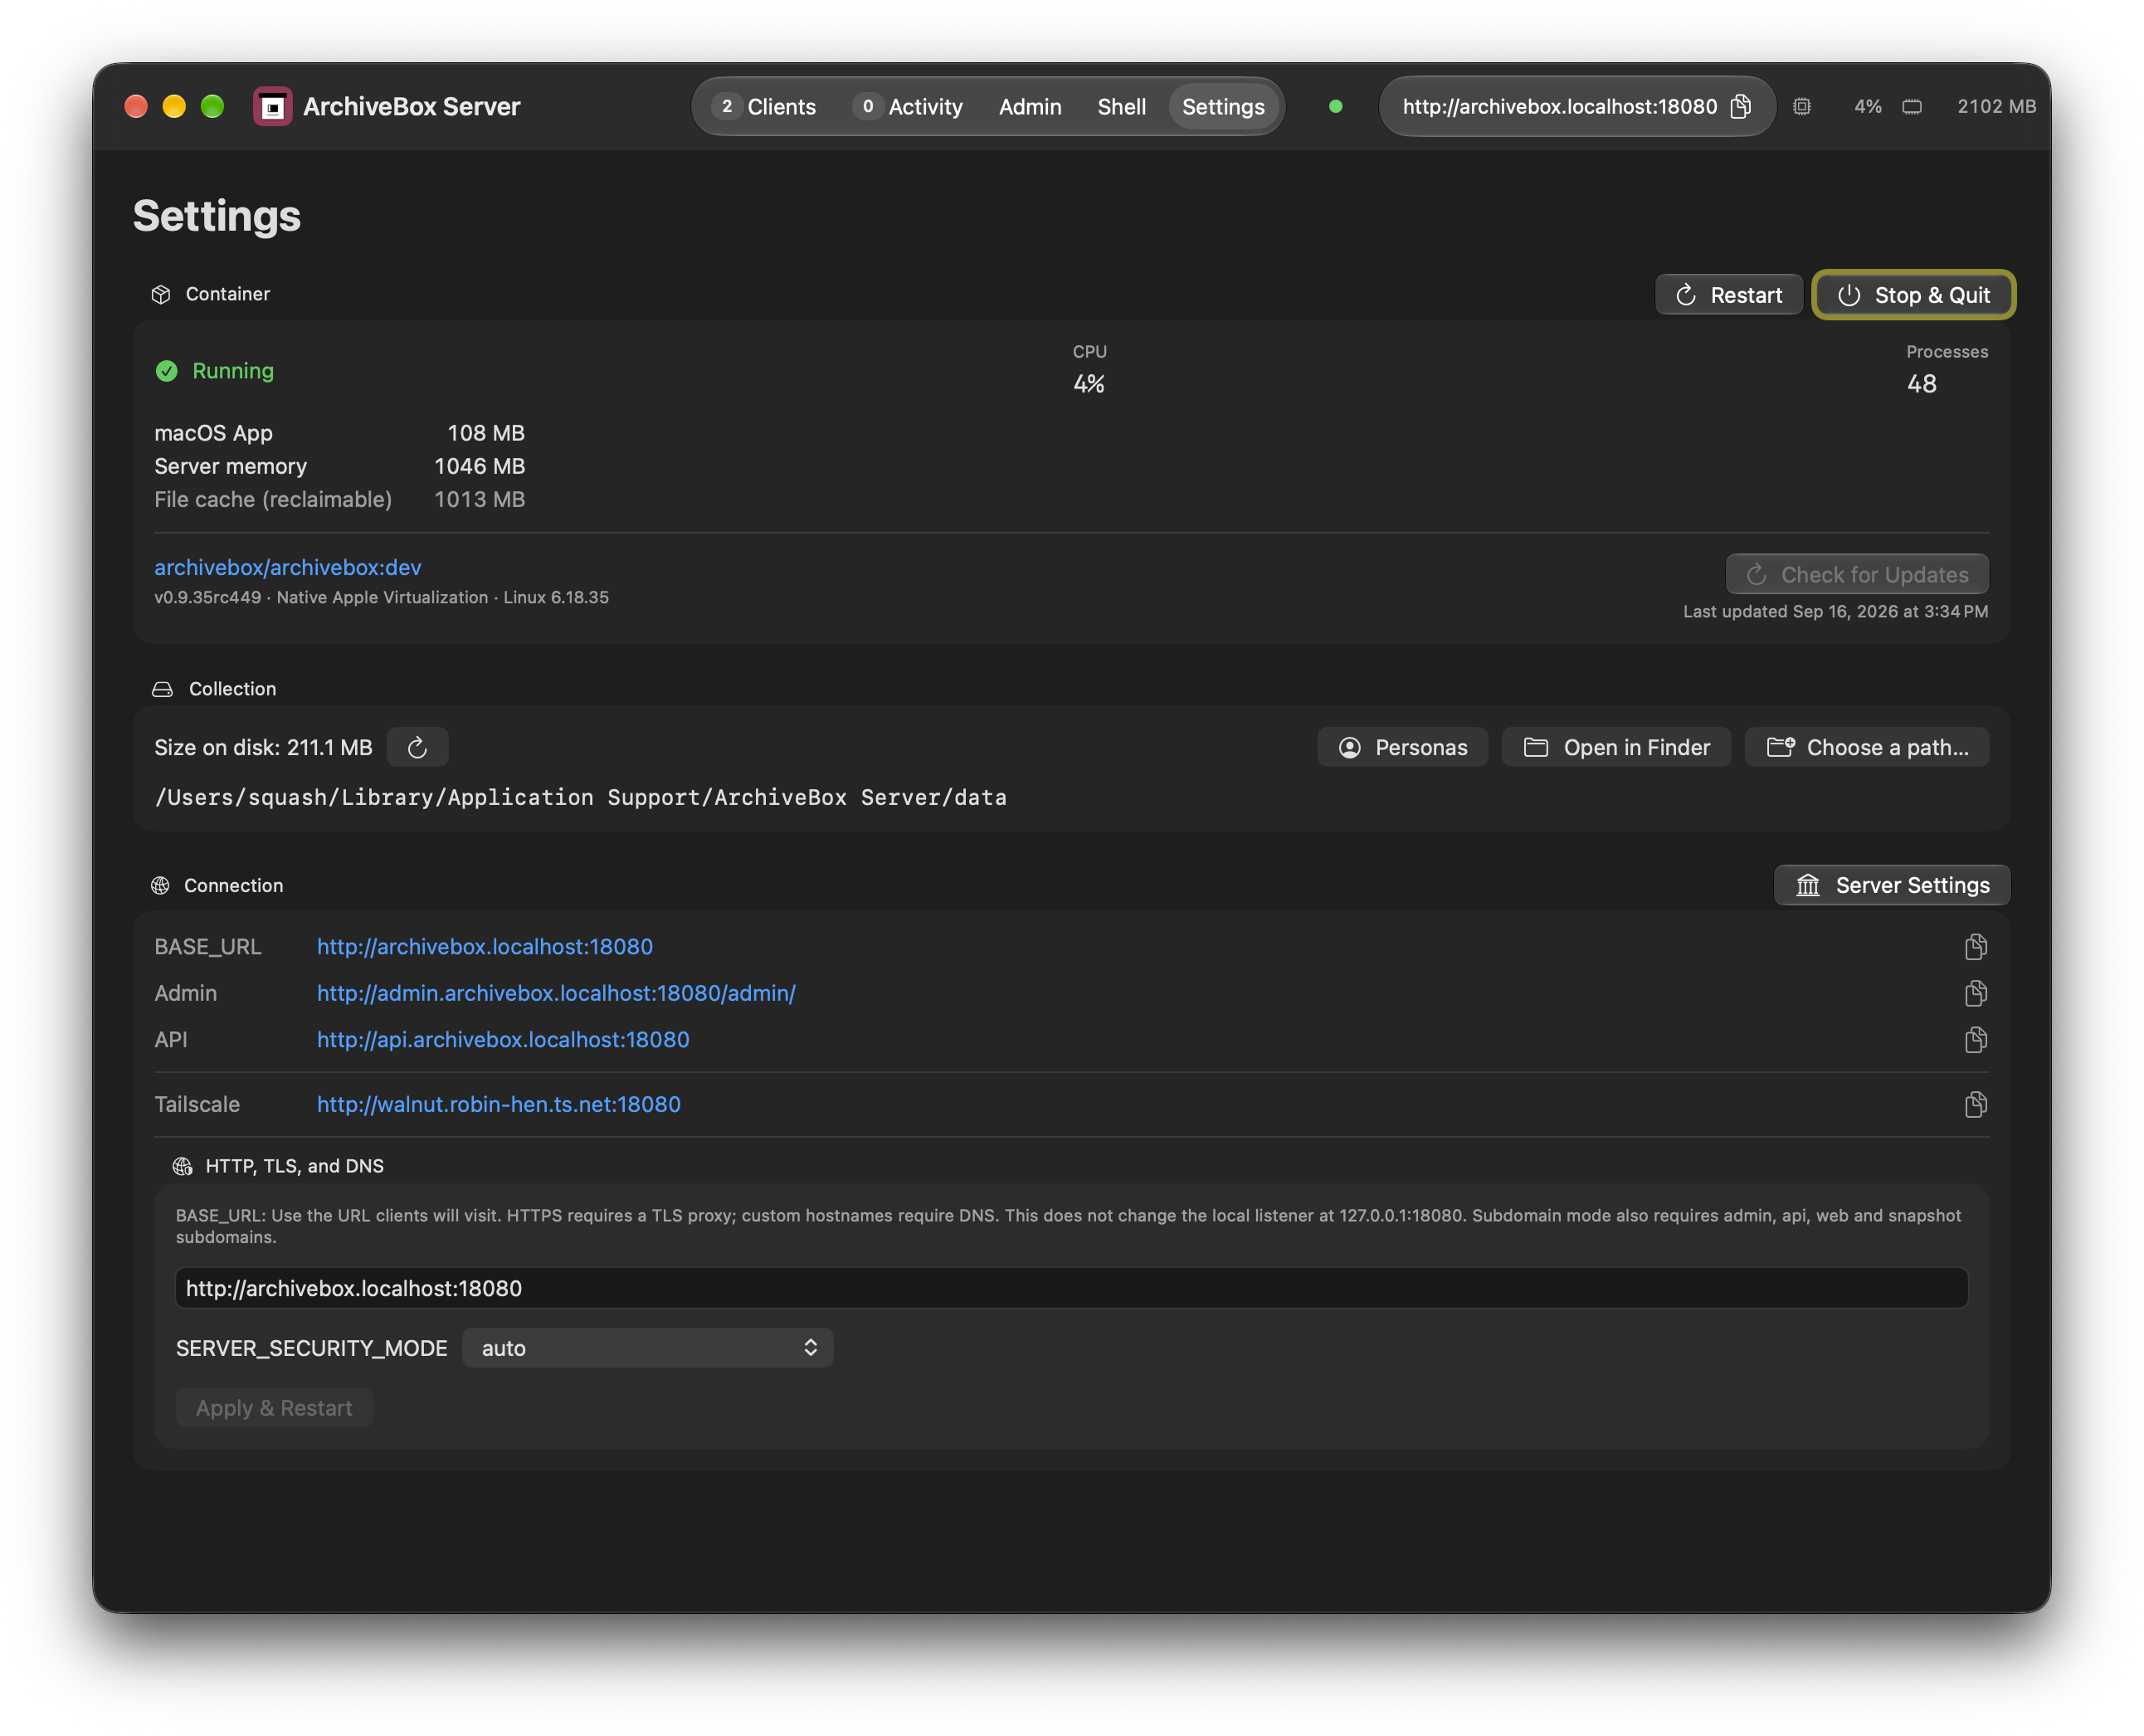Open the walnut.robin-hen.ts.net Tailscale link

pyautogui.click(x=499, y=1104)
